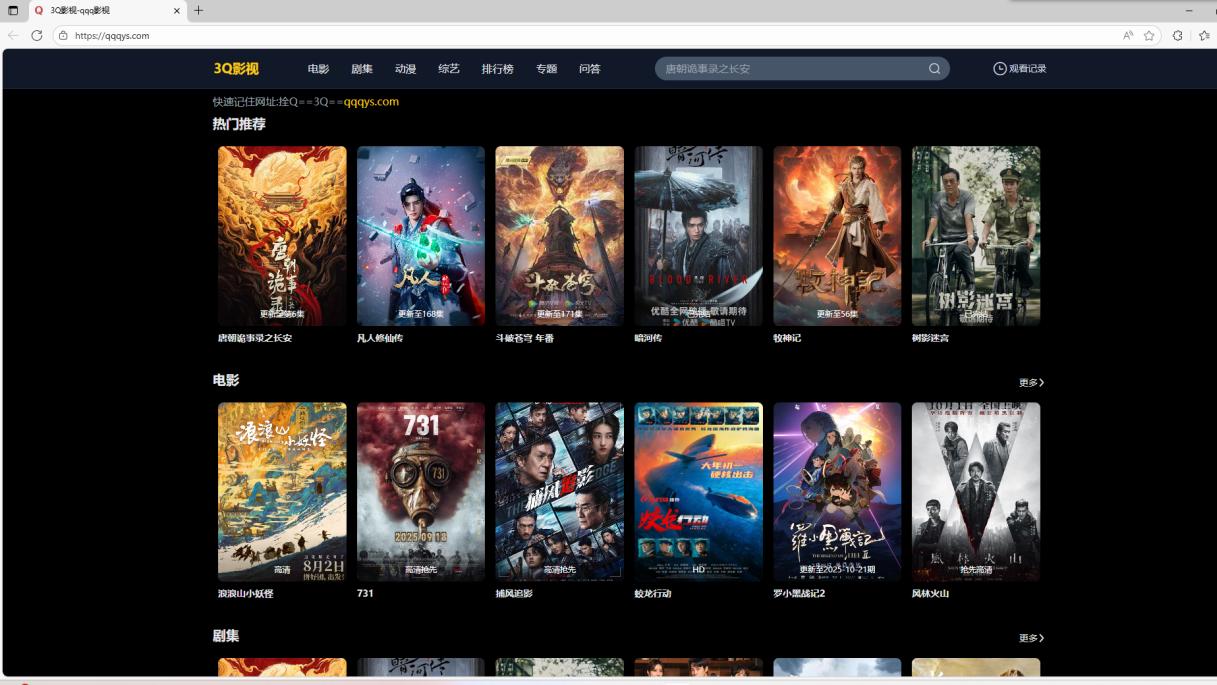Screen dimensions: 1217x685
Task: Open 树影迷宫 poster thumbnail
Action: [976, 236]
